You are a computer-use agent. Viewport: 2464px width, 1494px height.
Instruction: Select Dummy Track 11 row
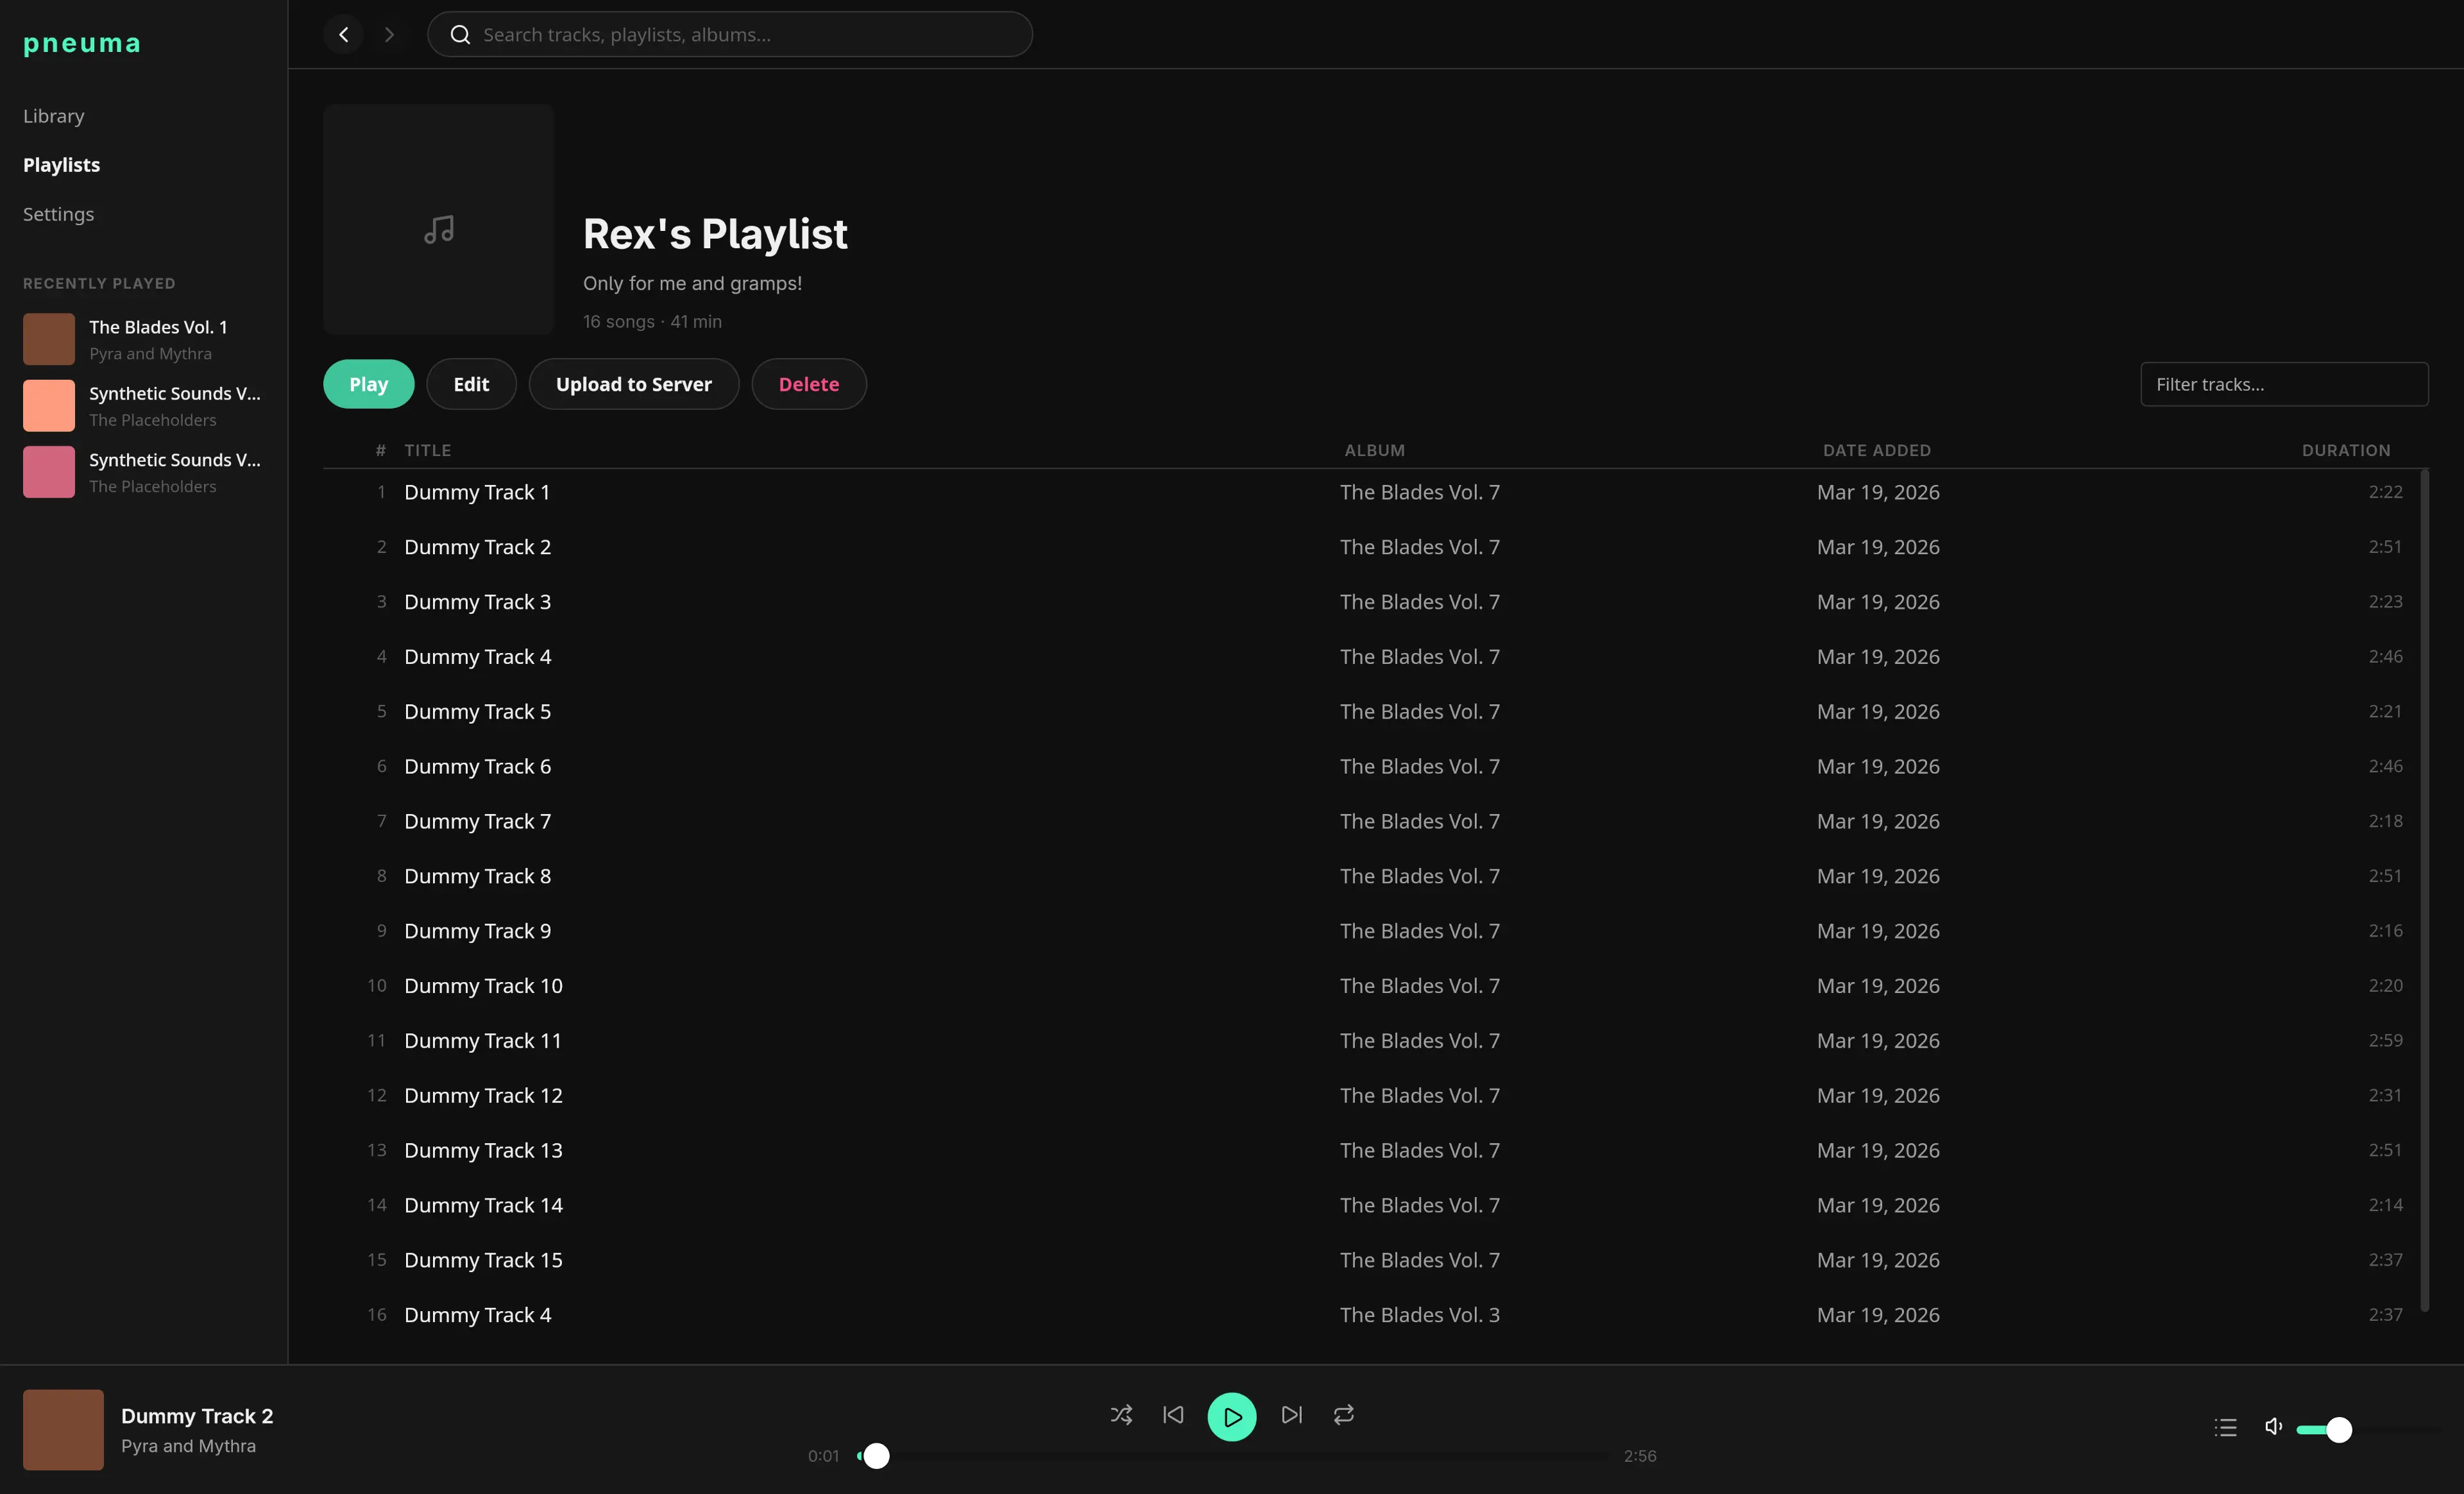click(1370, 1041)
